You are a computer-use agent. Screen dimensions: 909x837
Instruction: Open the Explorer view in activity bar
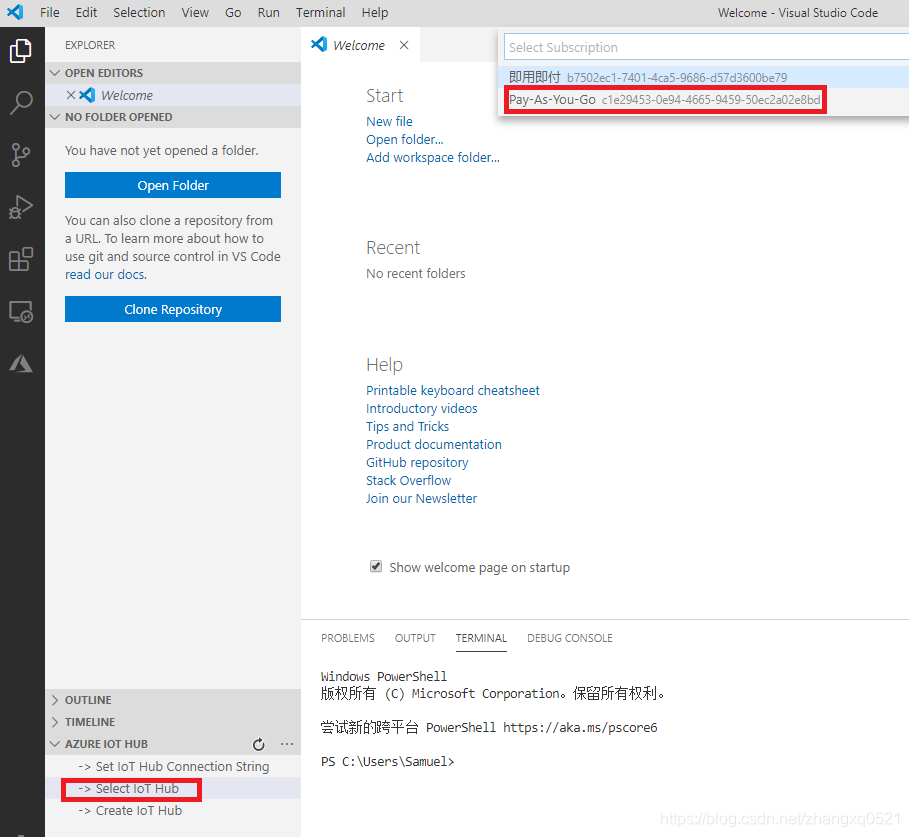click(21, 51)
